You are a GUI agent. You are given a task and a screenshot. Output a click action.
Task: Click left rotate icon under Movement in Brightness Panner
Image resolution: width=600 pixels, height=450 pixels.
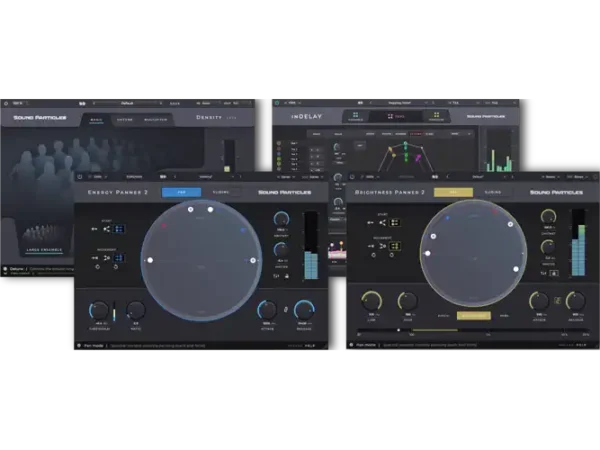(373, 255)
